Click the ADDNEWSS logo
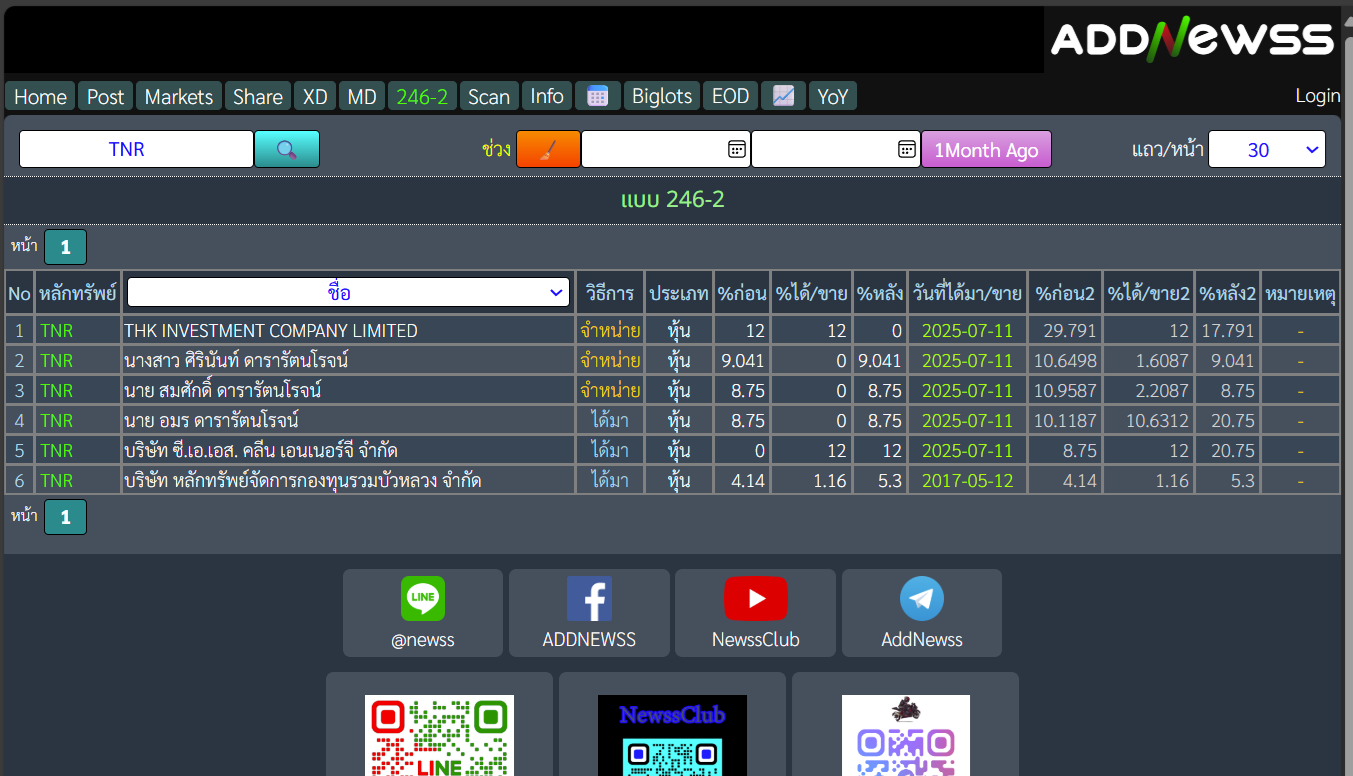 [x=1193, y=39]
